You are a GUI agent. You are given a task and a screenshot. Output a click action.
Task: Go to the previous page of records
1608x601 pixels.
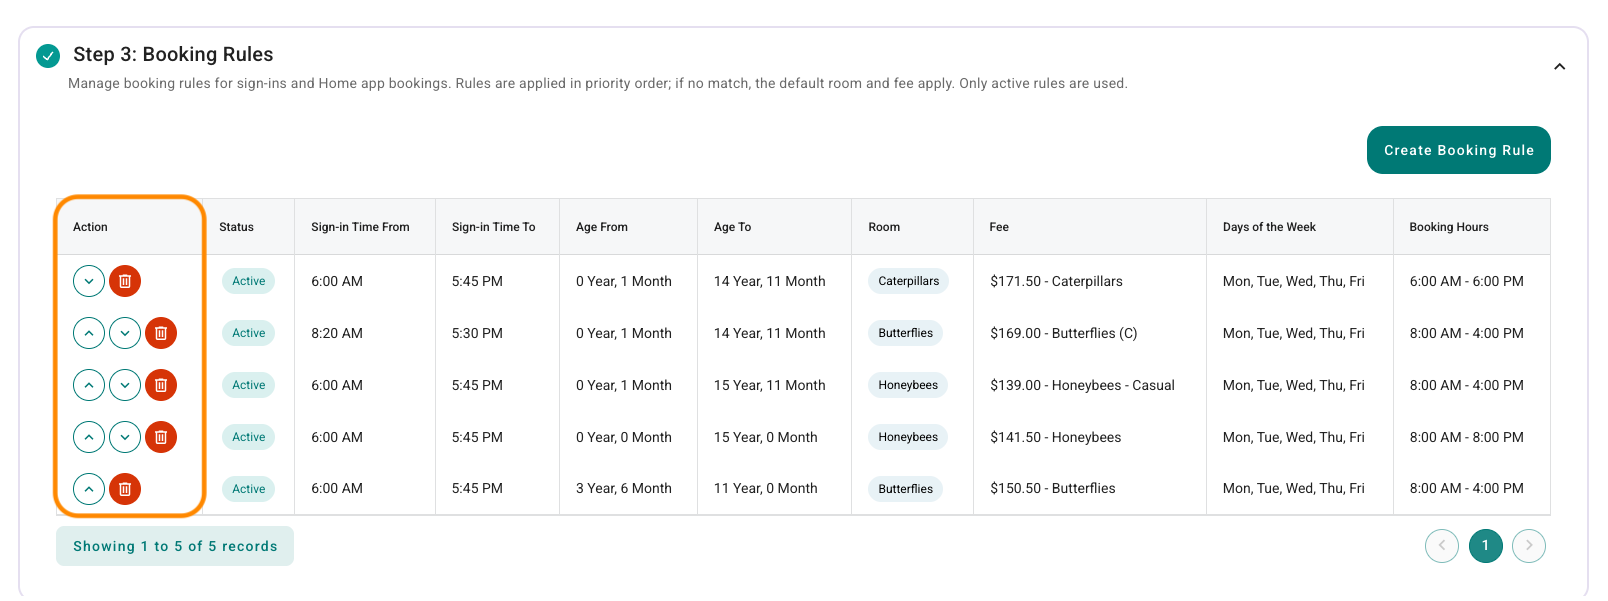[x=1442, y=546]
